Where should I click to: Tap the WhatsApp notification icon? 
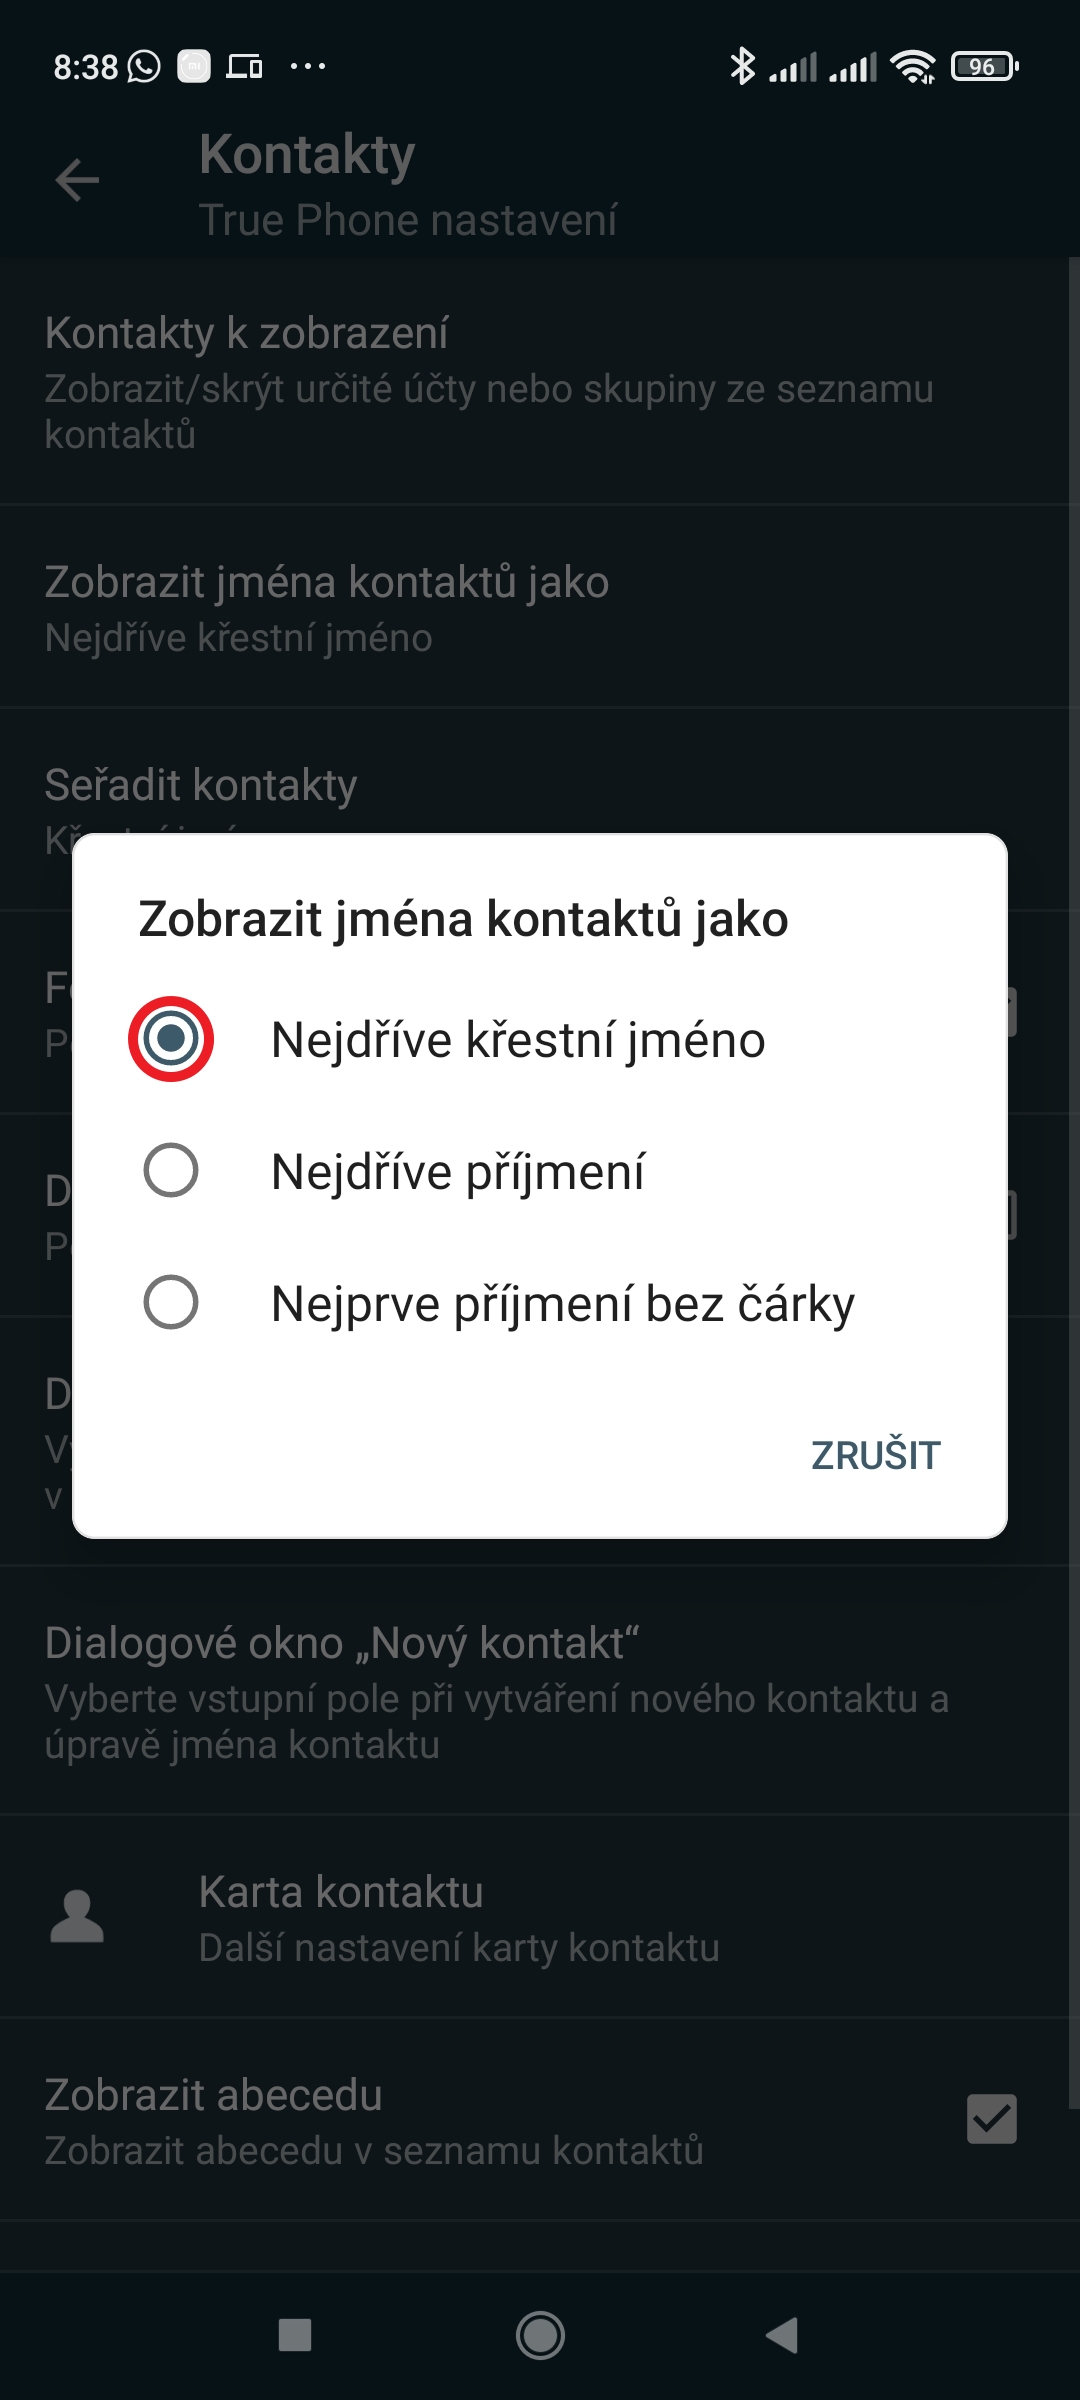(x=144, y=66)
